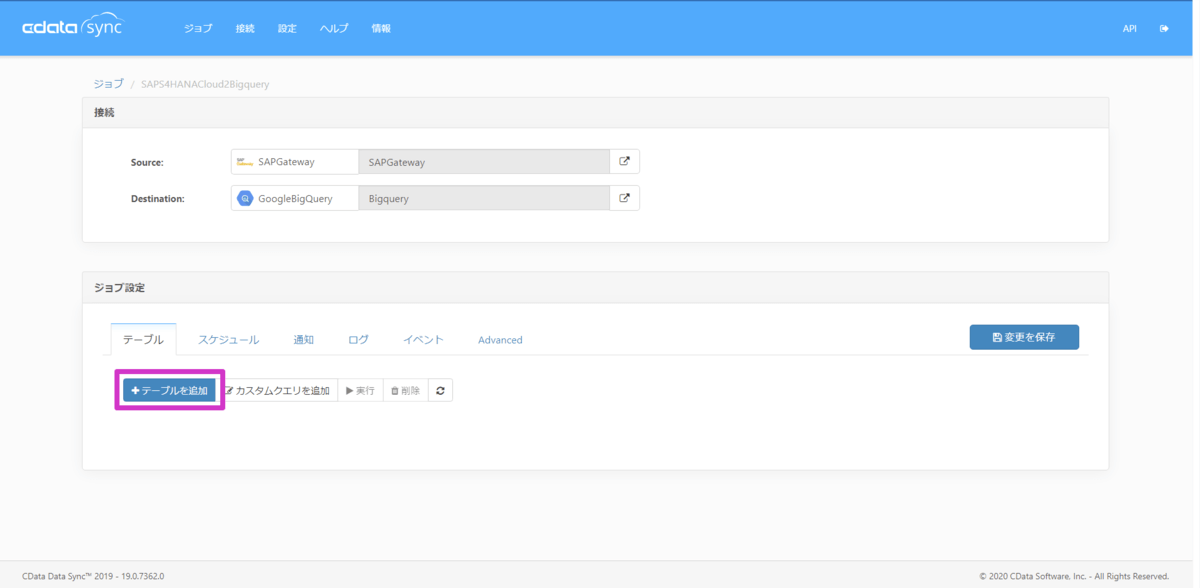Click the API link in header
1200x588 pixels.
click(x=1129, y=29)
